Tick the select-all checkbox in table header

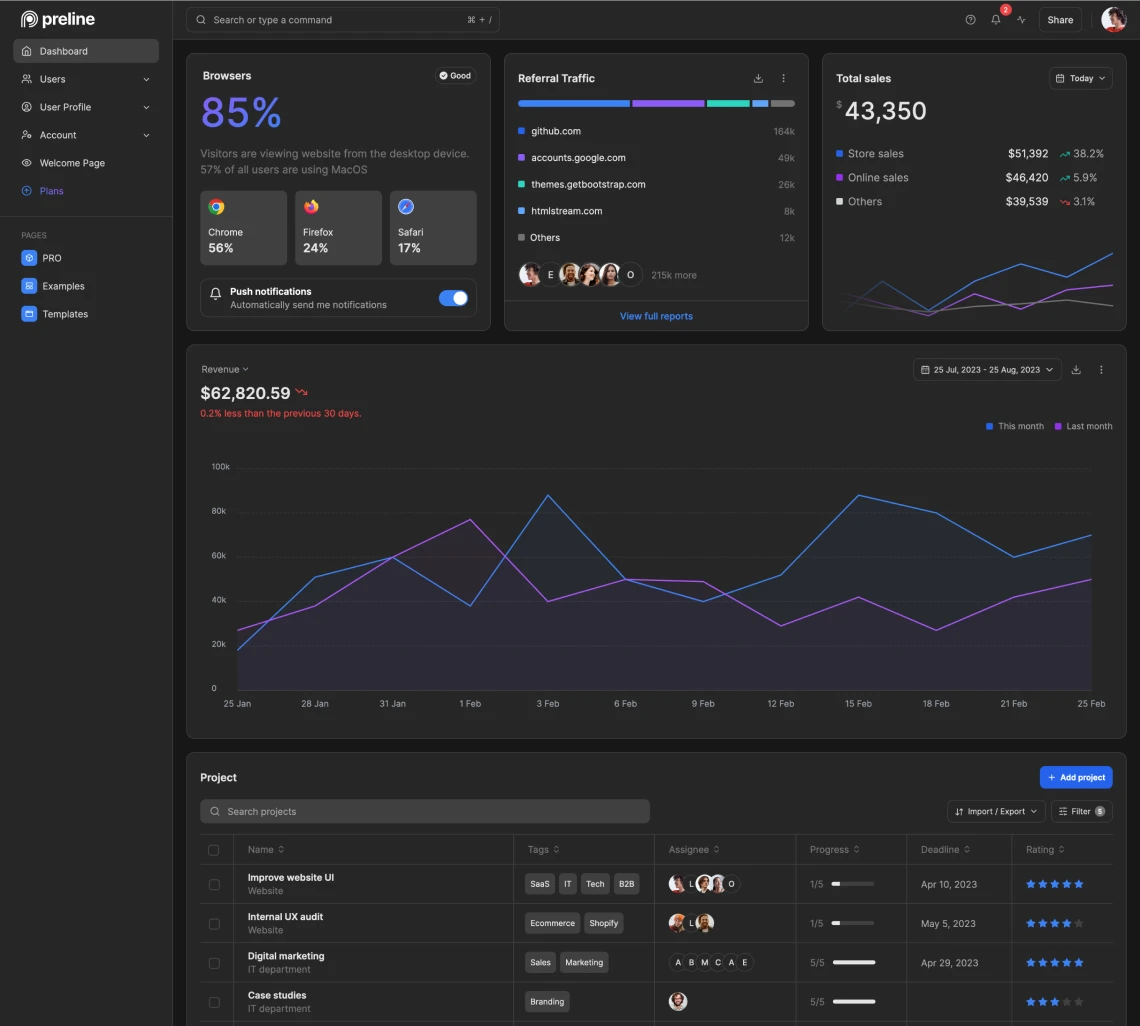click(214, 850)
